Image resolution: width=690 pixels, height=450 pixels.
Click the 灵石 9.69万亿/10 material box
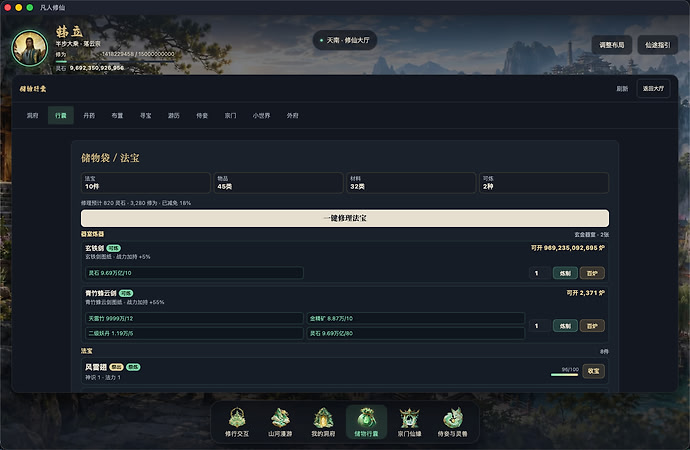194,273
